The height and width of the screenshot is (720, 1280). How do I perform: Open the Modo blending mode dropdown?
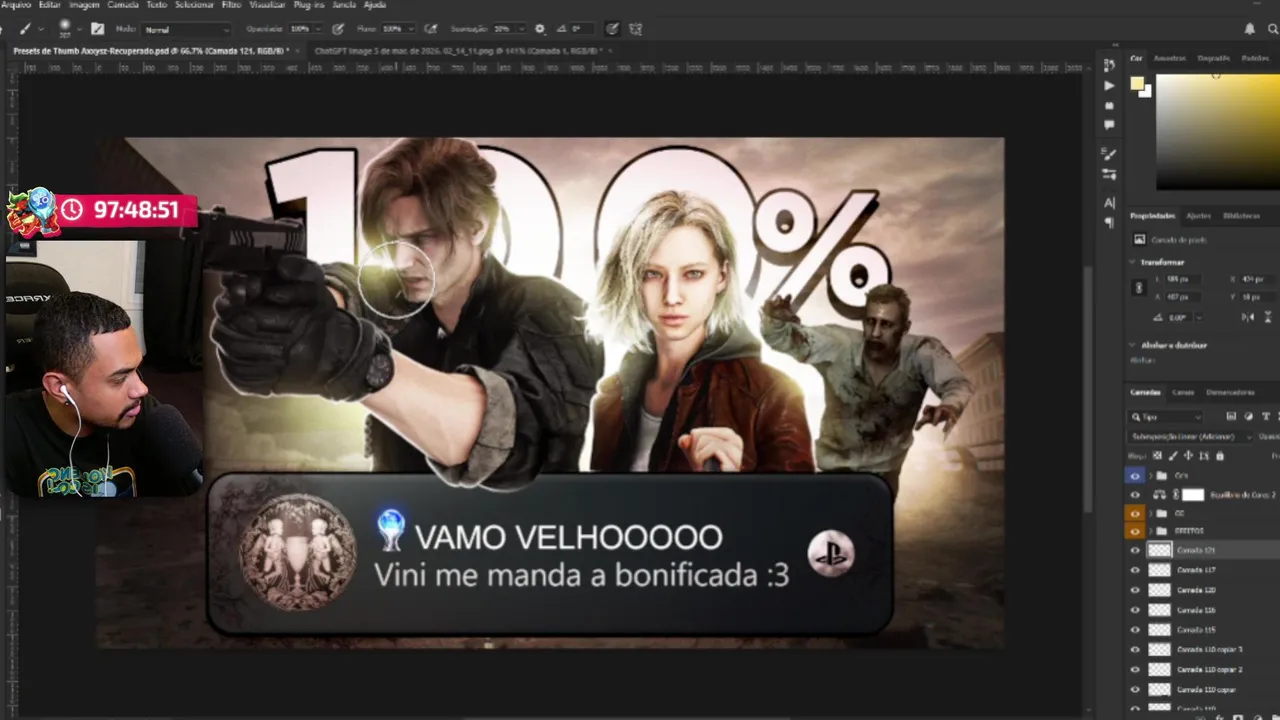point(186,30)
